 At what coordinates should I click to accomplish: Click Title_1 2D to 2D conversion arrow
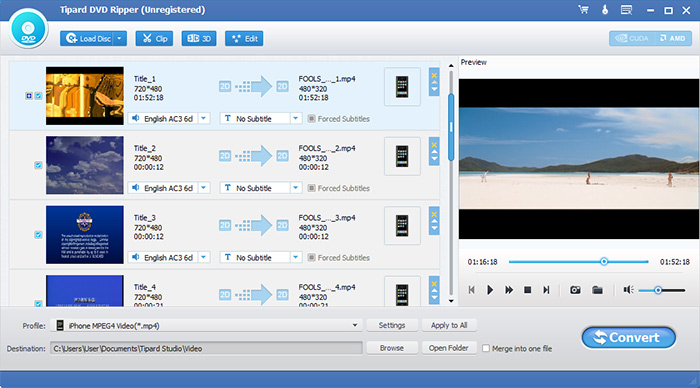[254, 86]
